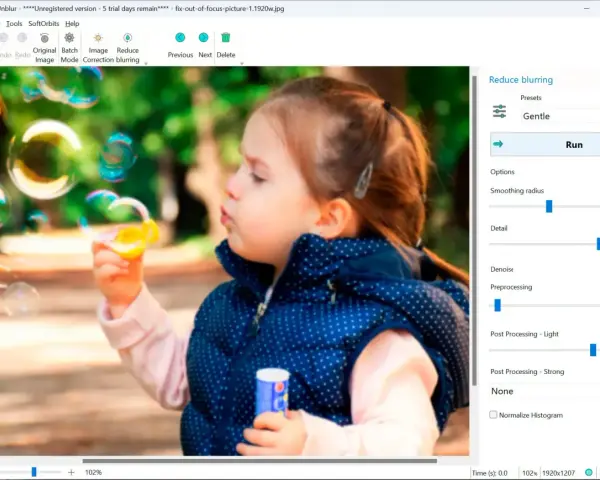Click the Run button
This screenshot has width=600, height=480.
pos(545,144)
